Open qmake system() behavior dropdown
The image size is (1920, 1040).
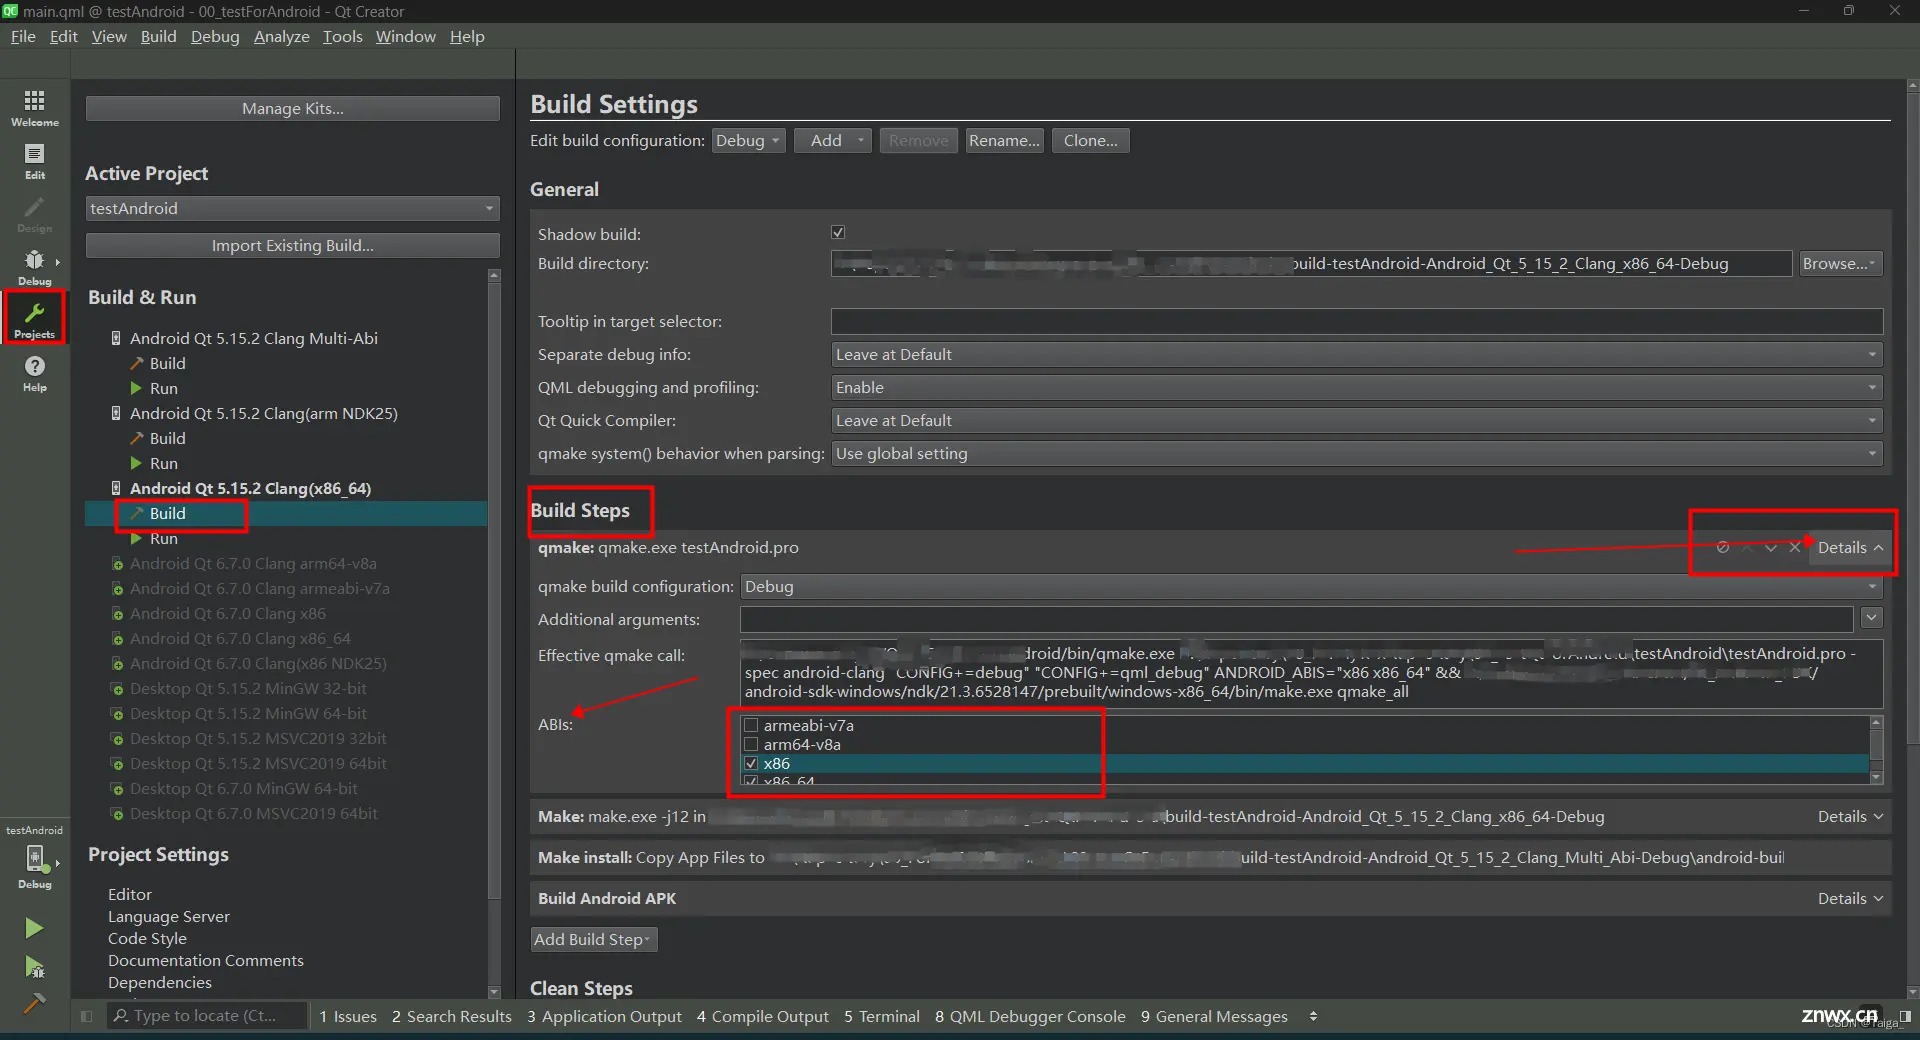coord(1357,453)
